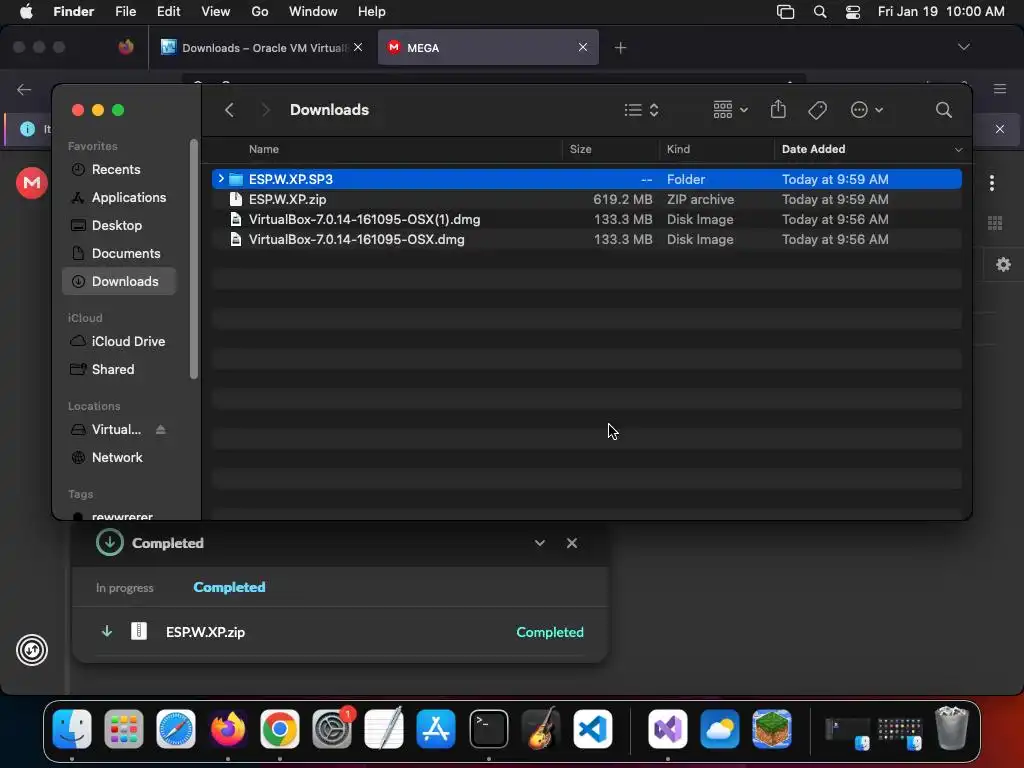Sort by the Name column header
Screen dimensions: 1024x768
click(264, 149)
